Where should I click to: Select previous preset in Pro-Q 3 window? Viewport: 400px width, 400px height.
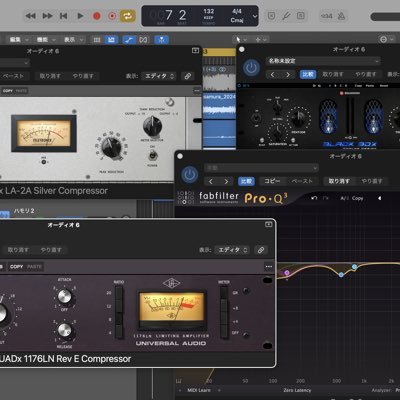211,181
